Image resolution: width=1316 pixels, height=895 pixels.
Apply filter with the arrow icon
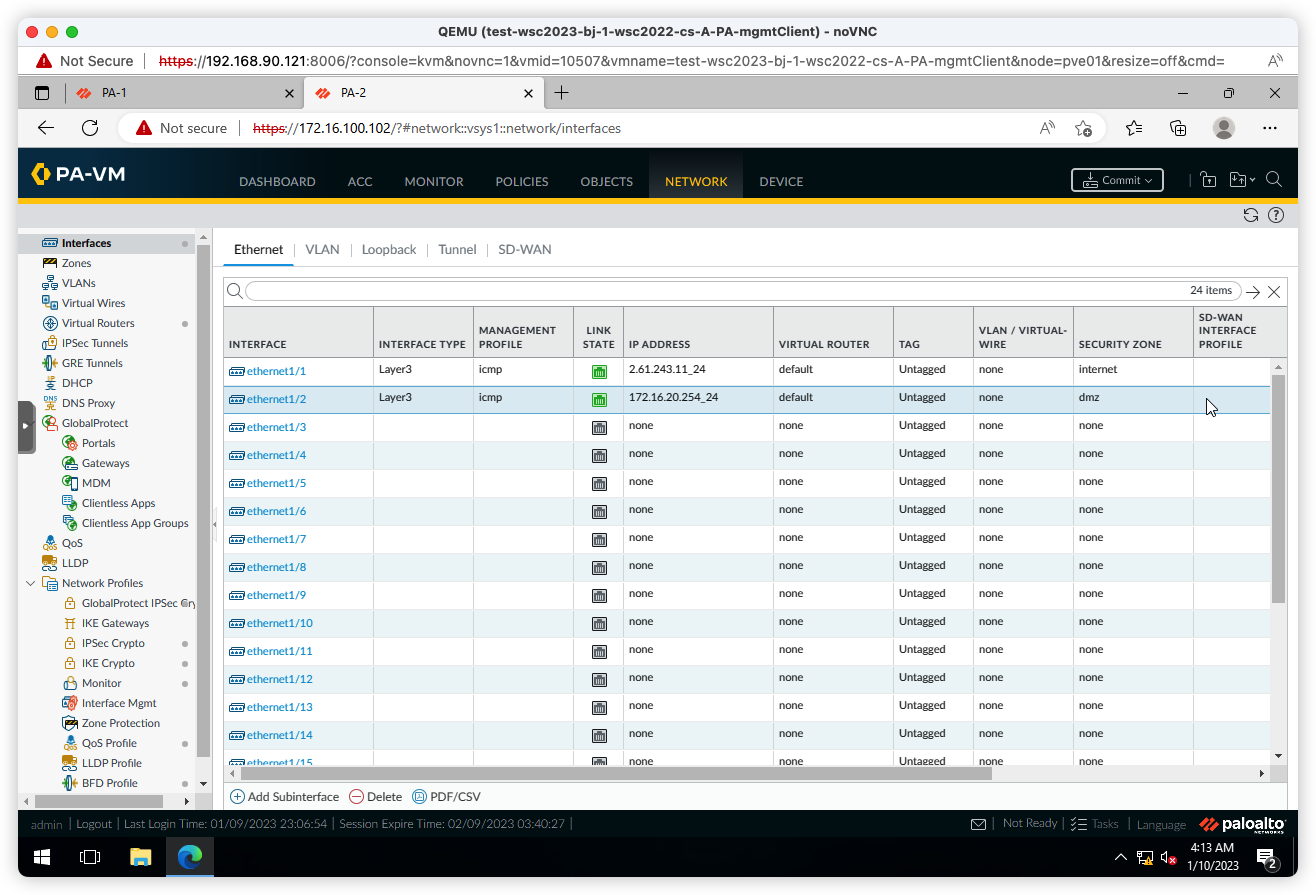1253,292
